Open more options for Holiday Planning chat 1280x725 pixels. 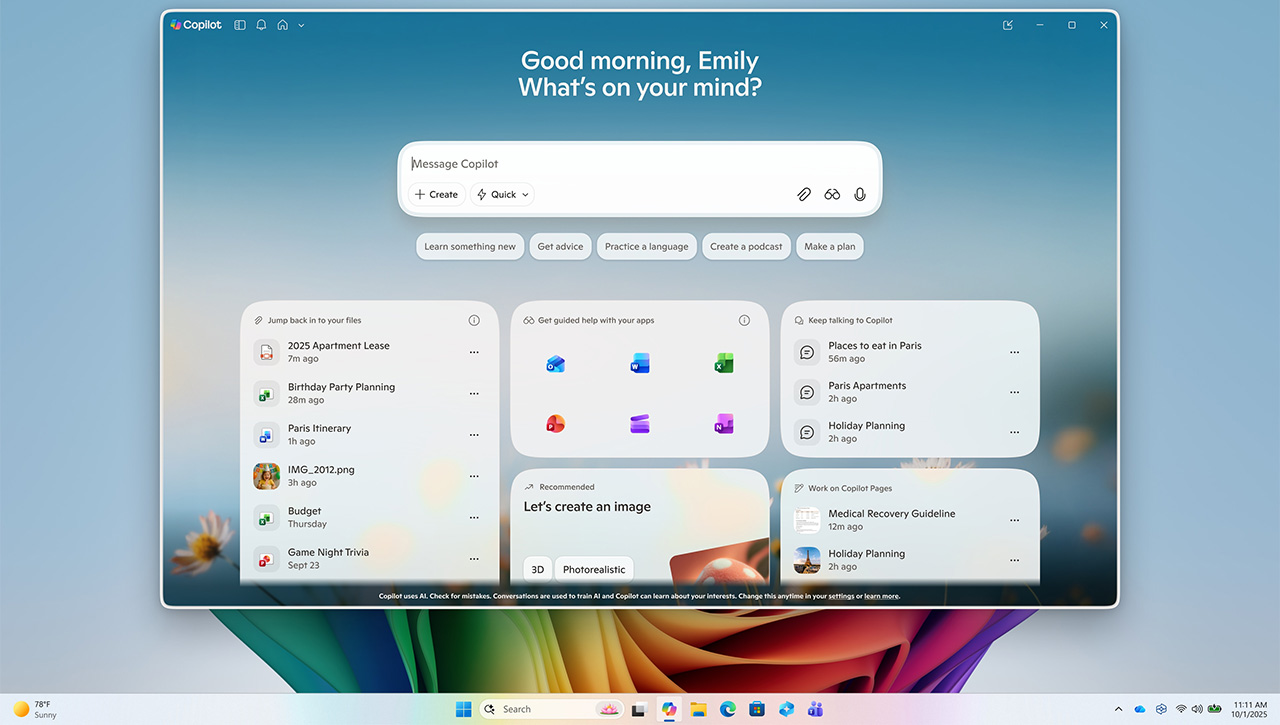pyautogui.click(x=1014, y=432)
